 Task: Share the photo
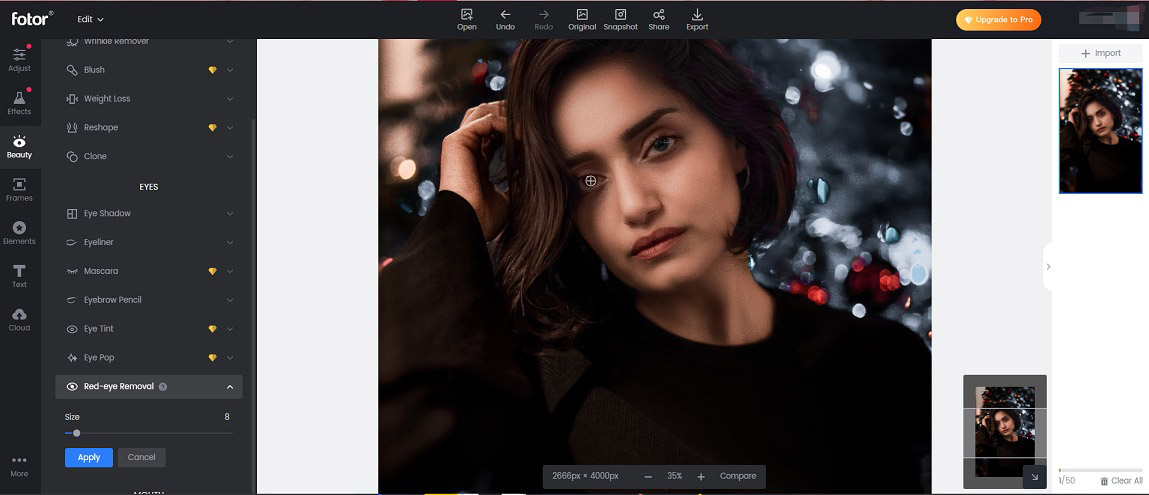tap(659, 20)
